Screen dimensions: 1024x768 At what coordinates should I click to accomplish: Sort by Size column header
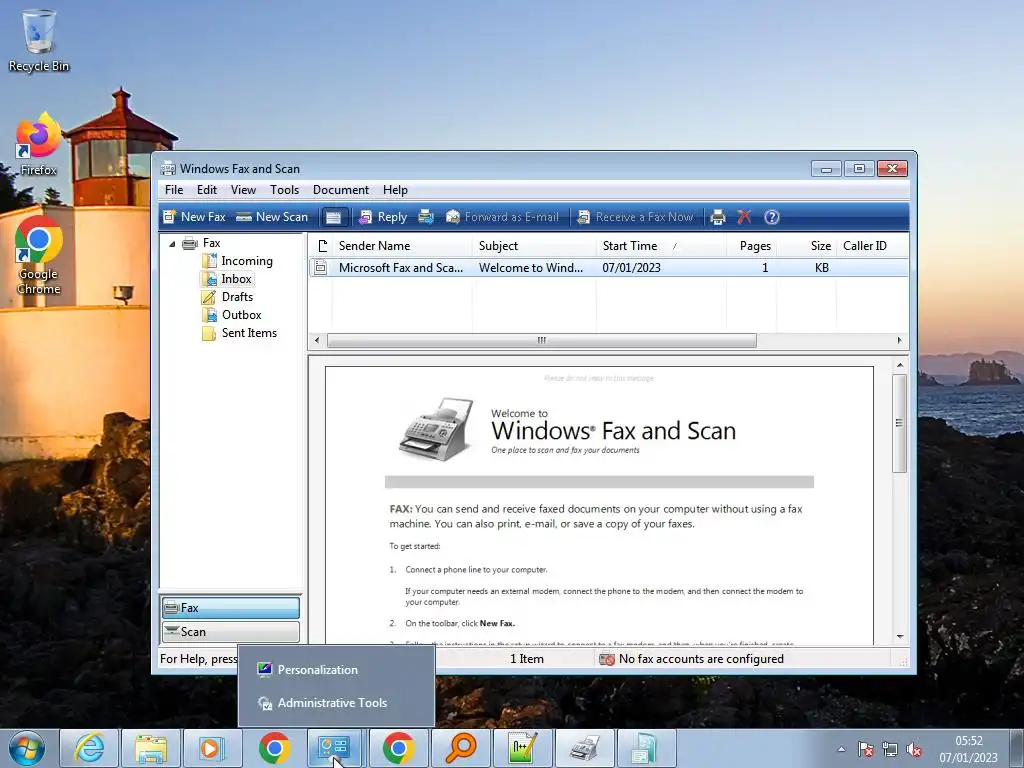(x=806, y=246)
